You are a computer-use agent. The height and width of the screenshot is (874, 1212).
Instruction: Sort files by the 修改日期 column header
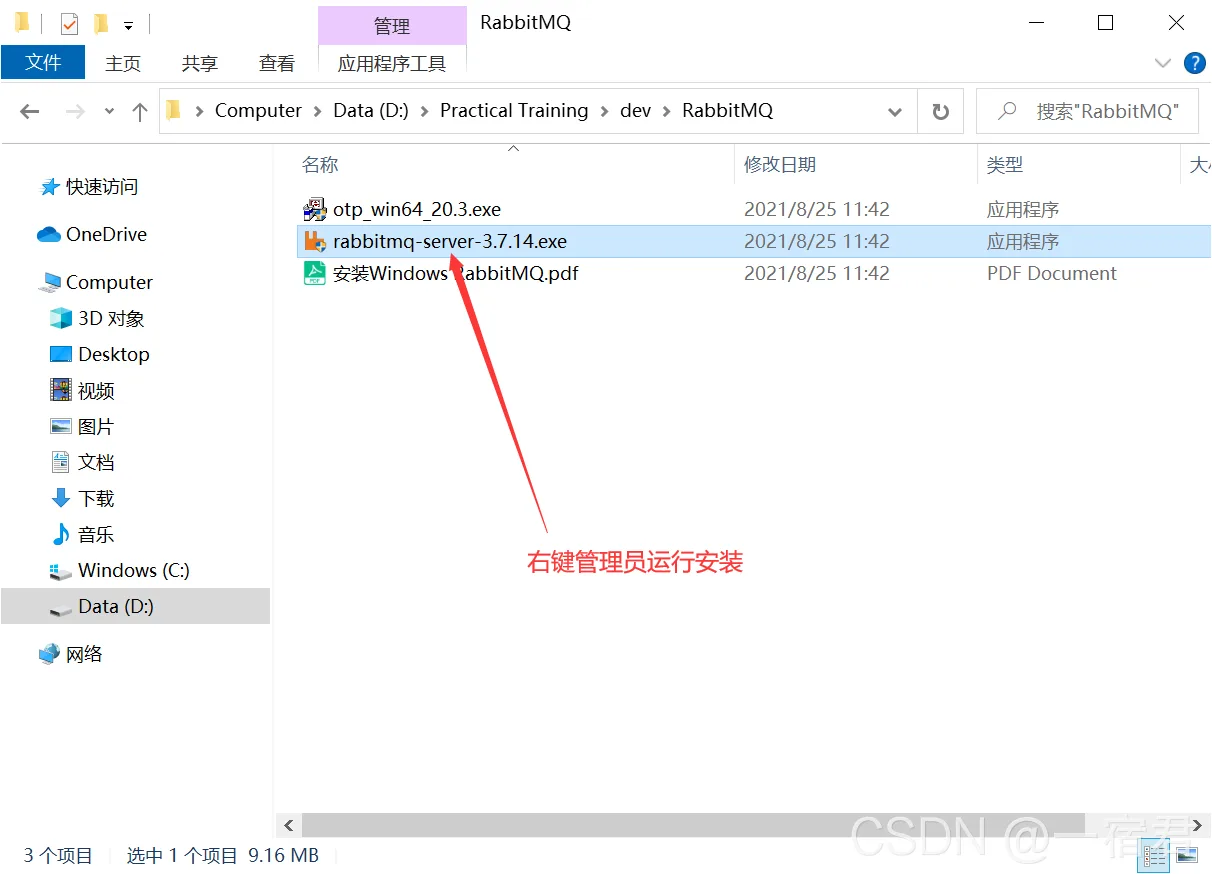(x=780, y=165)
